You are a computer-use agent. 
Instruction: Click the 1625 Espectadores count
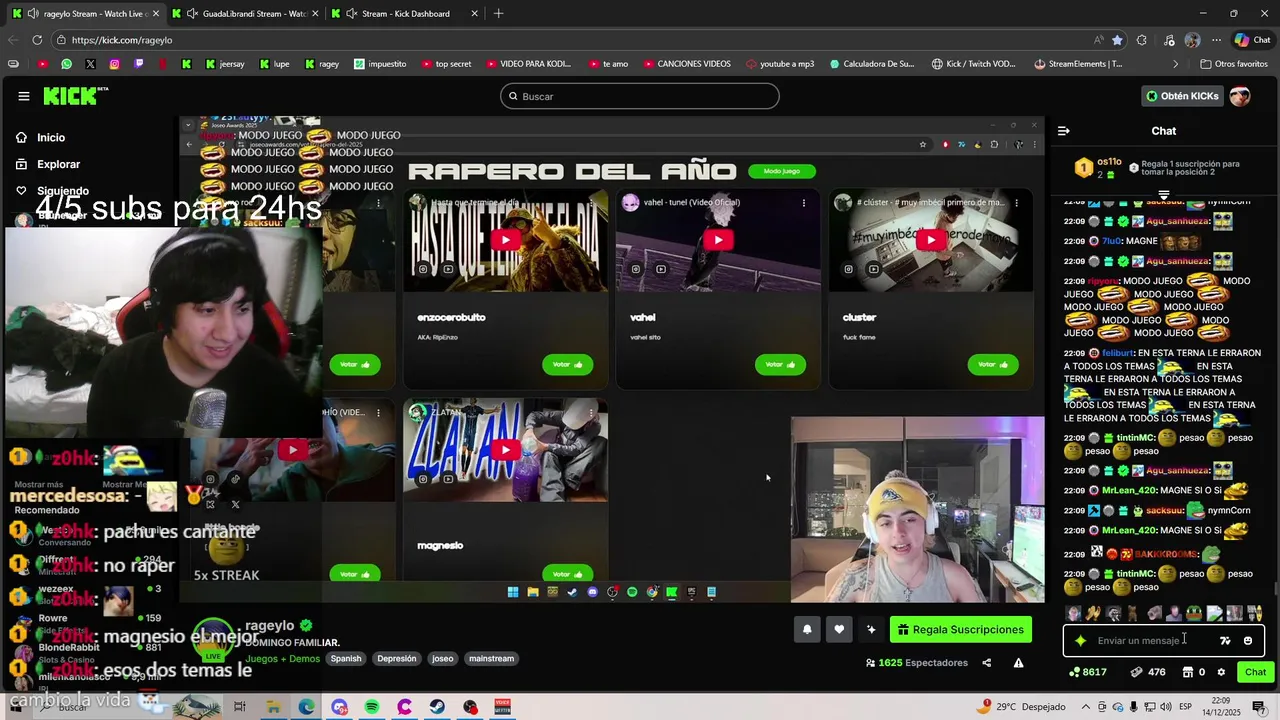pos(915,662)
